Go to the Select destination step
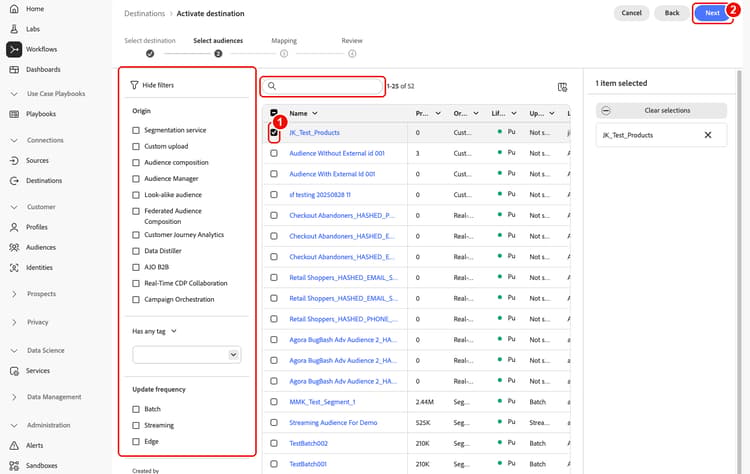 (150, 41)
